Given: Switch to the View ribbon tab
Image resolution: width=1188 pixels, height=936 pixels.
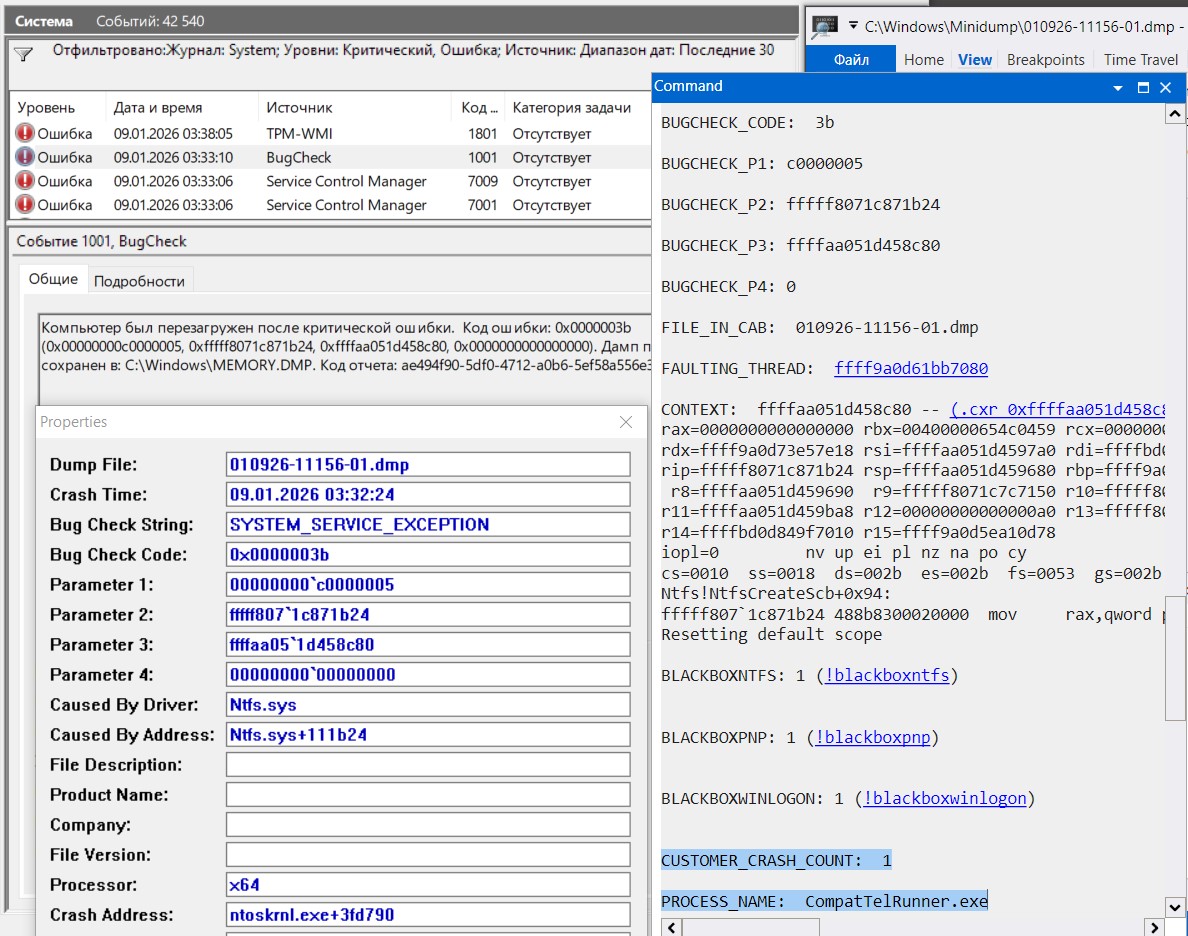Looking at the screenshot, I should coord(974,60).
